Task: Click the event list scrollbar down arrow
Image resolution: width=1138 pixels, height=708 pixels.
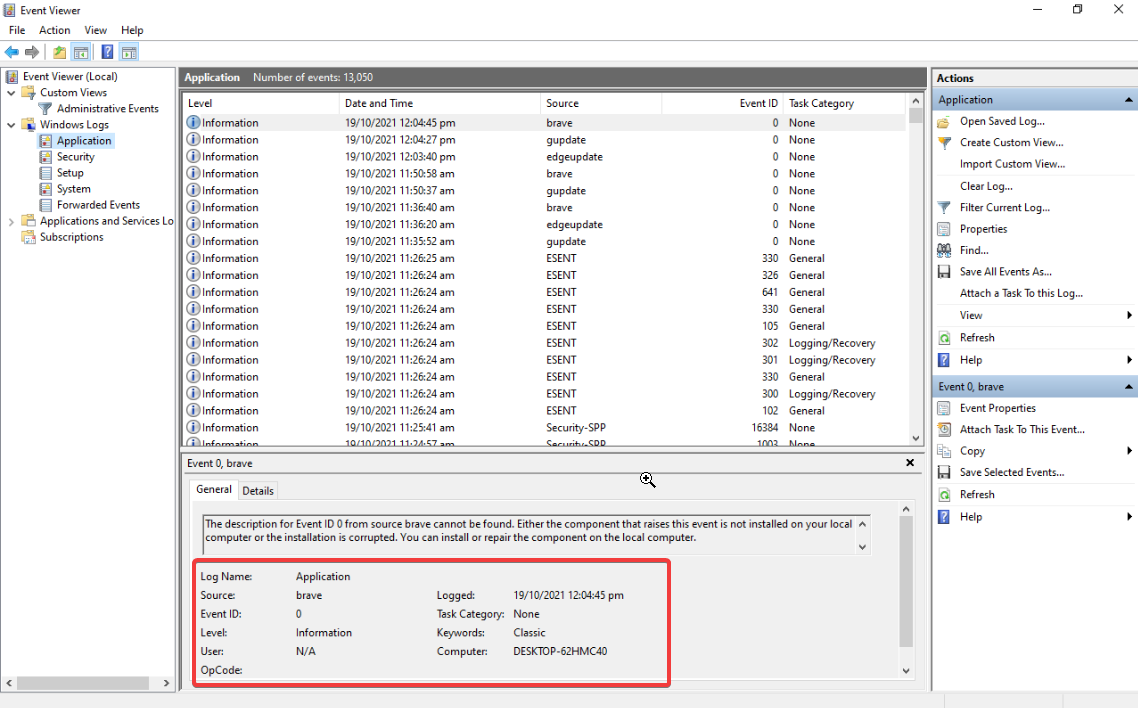Action: tap(915, 438)
